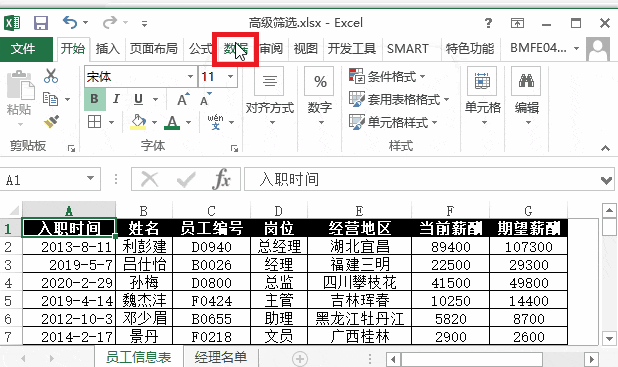Click the Borders grid icon
The image size is (618, 367).
(x=95, y=122)
